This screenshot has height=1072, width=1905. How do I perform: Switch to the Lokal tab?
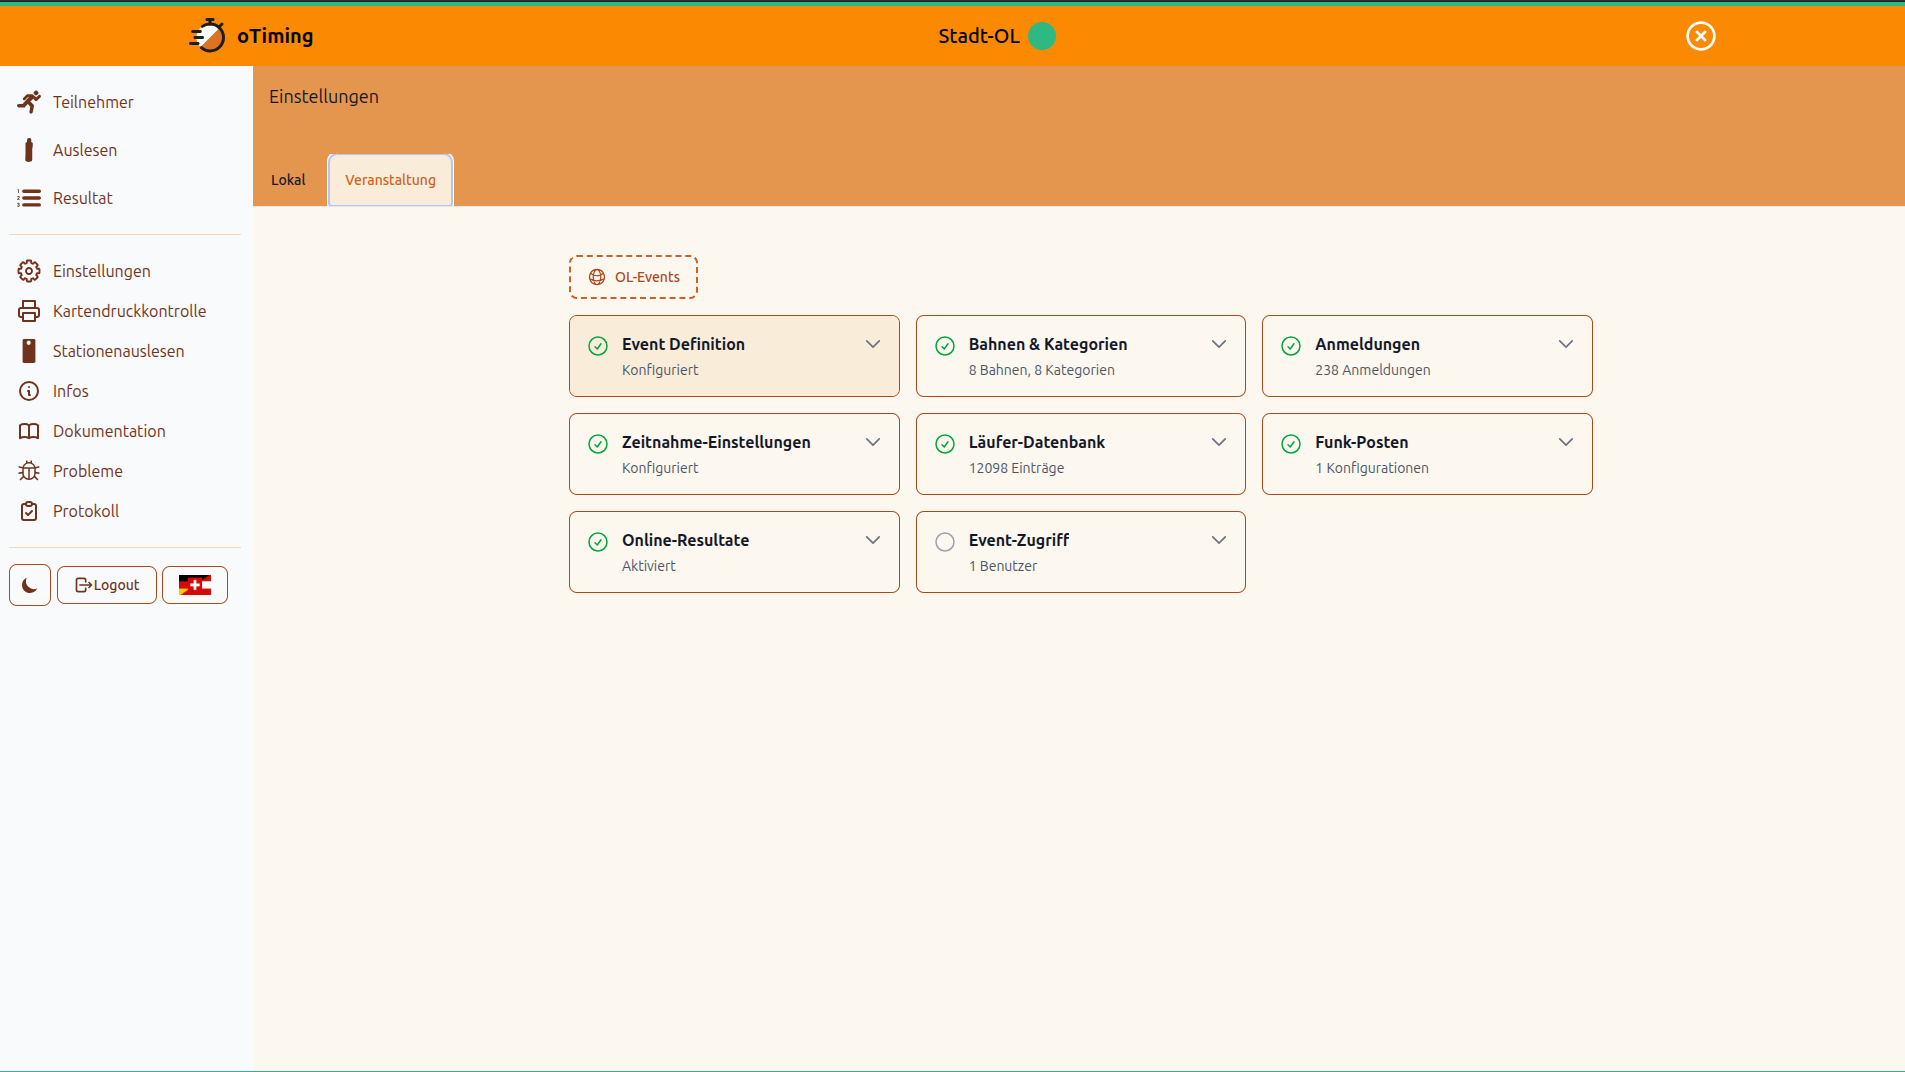coord(288,180)
